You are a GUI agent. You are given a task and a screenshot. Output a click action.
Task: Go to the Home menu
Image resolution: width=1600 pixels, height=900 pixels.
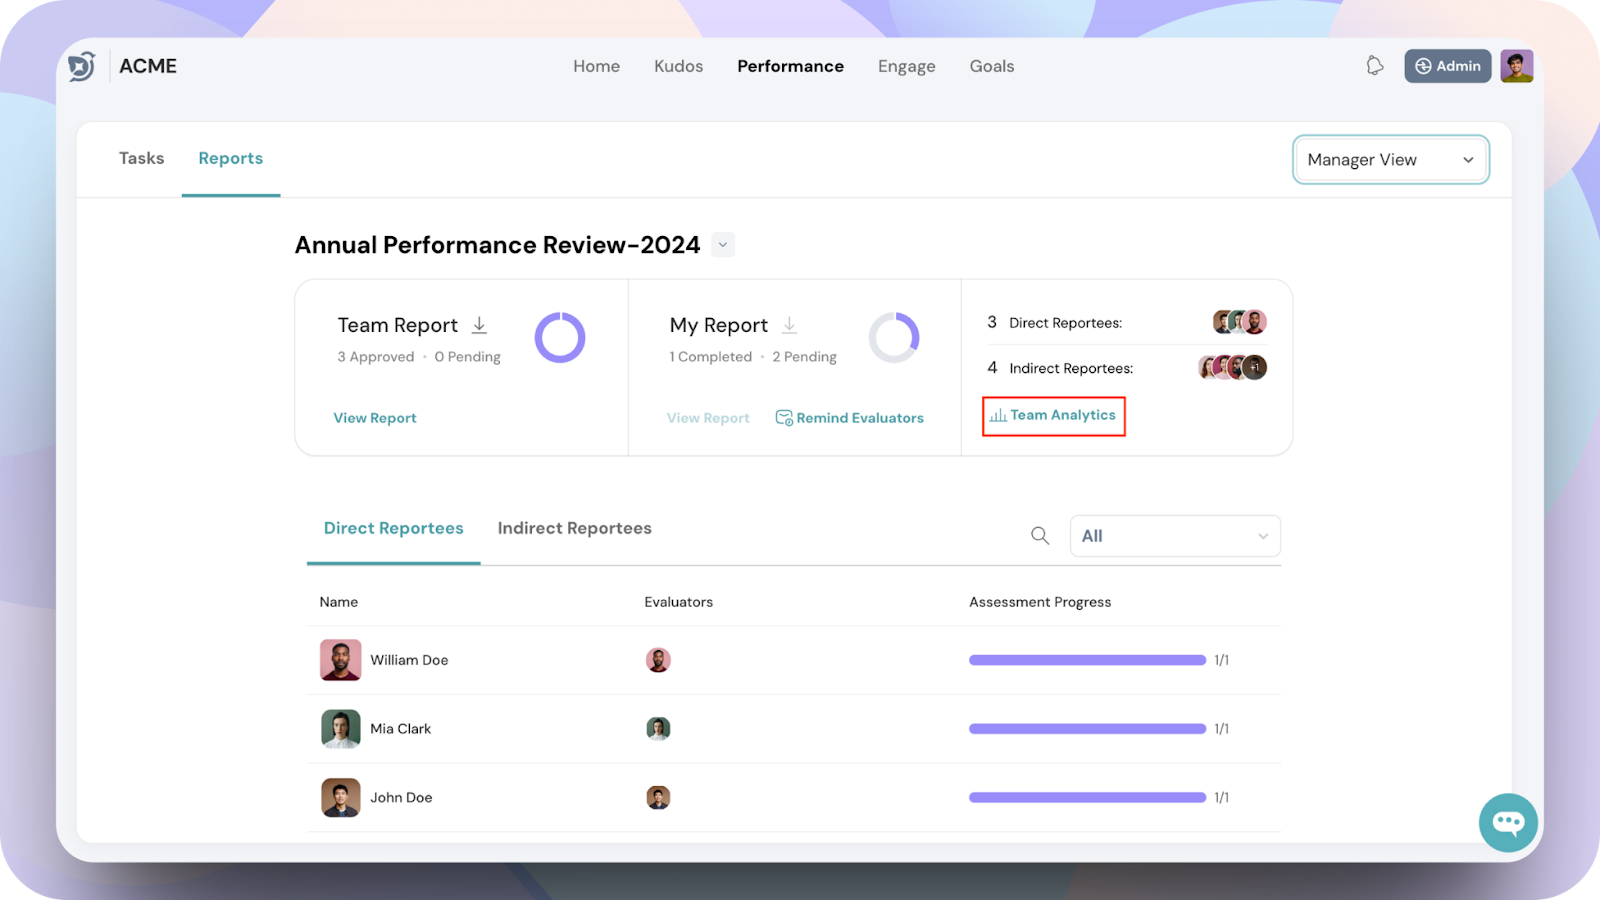coord(597,66)
